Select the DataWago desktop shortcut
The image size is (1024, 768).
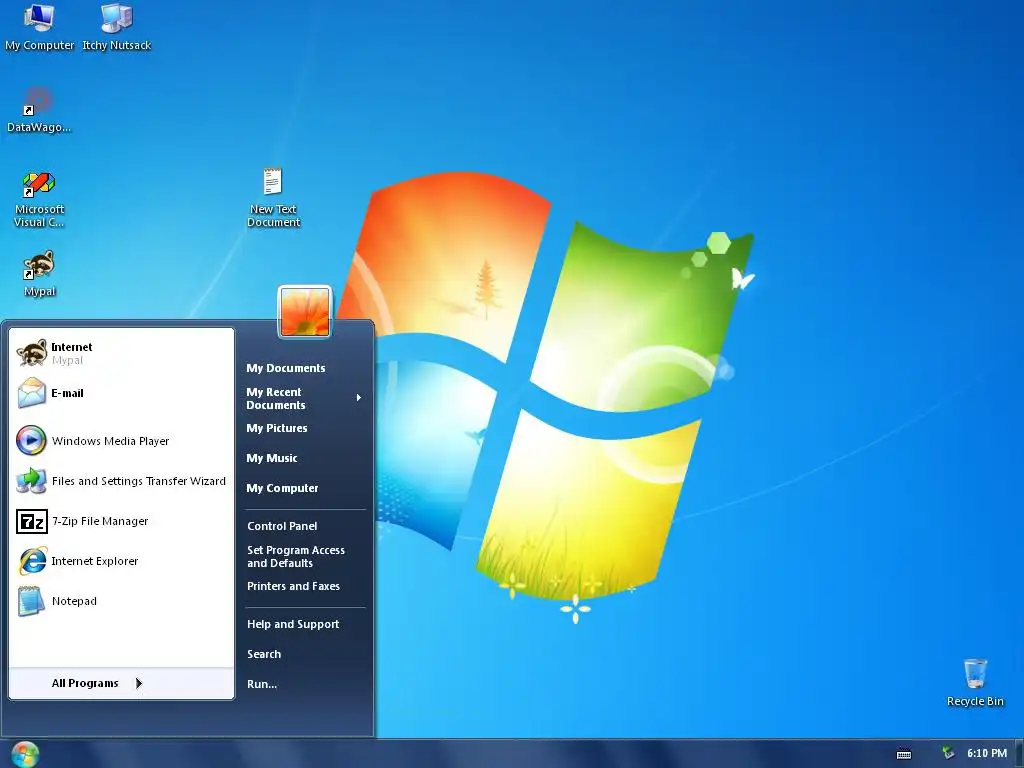click(39, 110)
